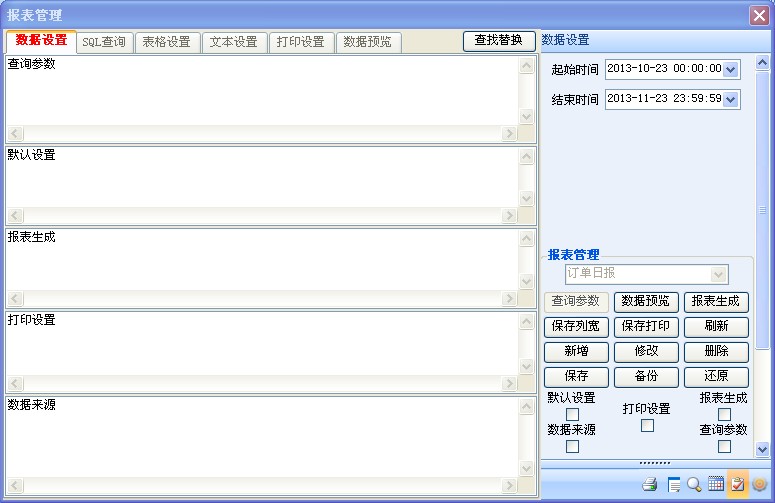Click the 数据预览 button in 报表管理 group
The width and height of the screenshot is (775, 503).
coord(646,301)
